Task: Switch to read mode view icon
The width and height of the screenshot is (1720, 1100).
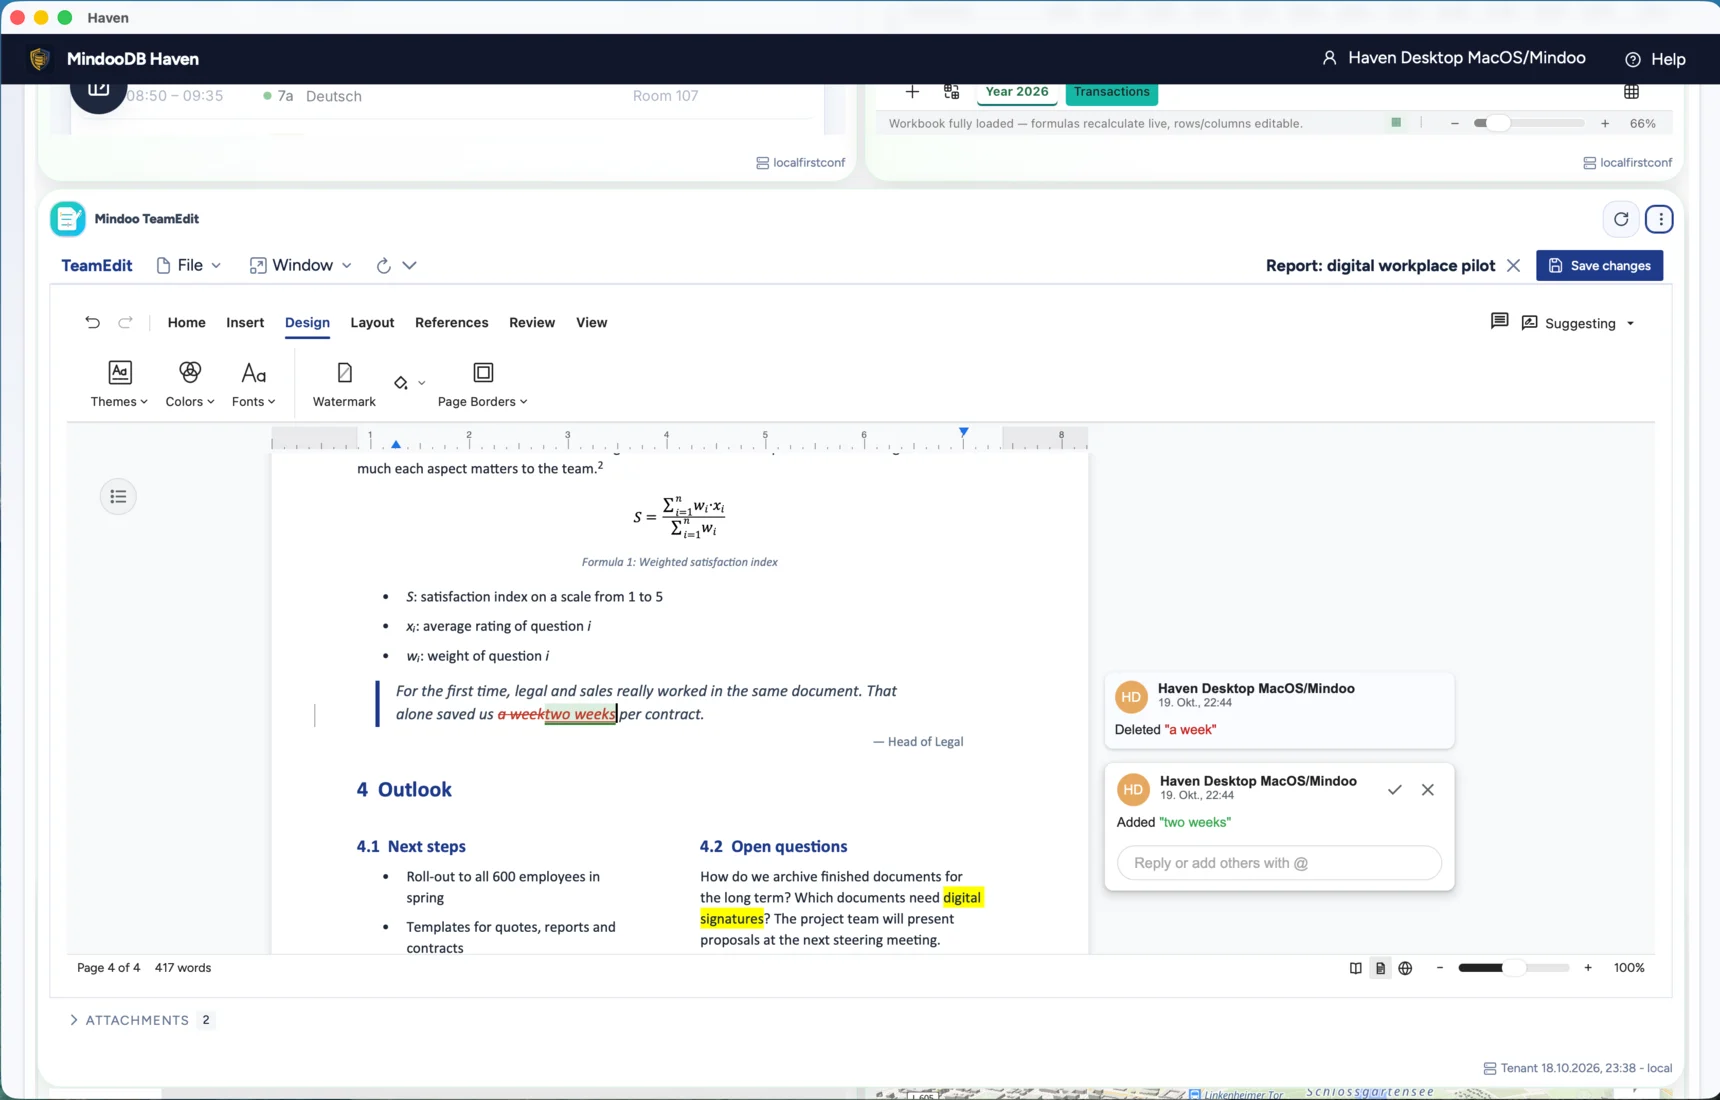Action: point(1356,968)
